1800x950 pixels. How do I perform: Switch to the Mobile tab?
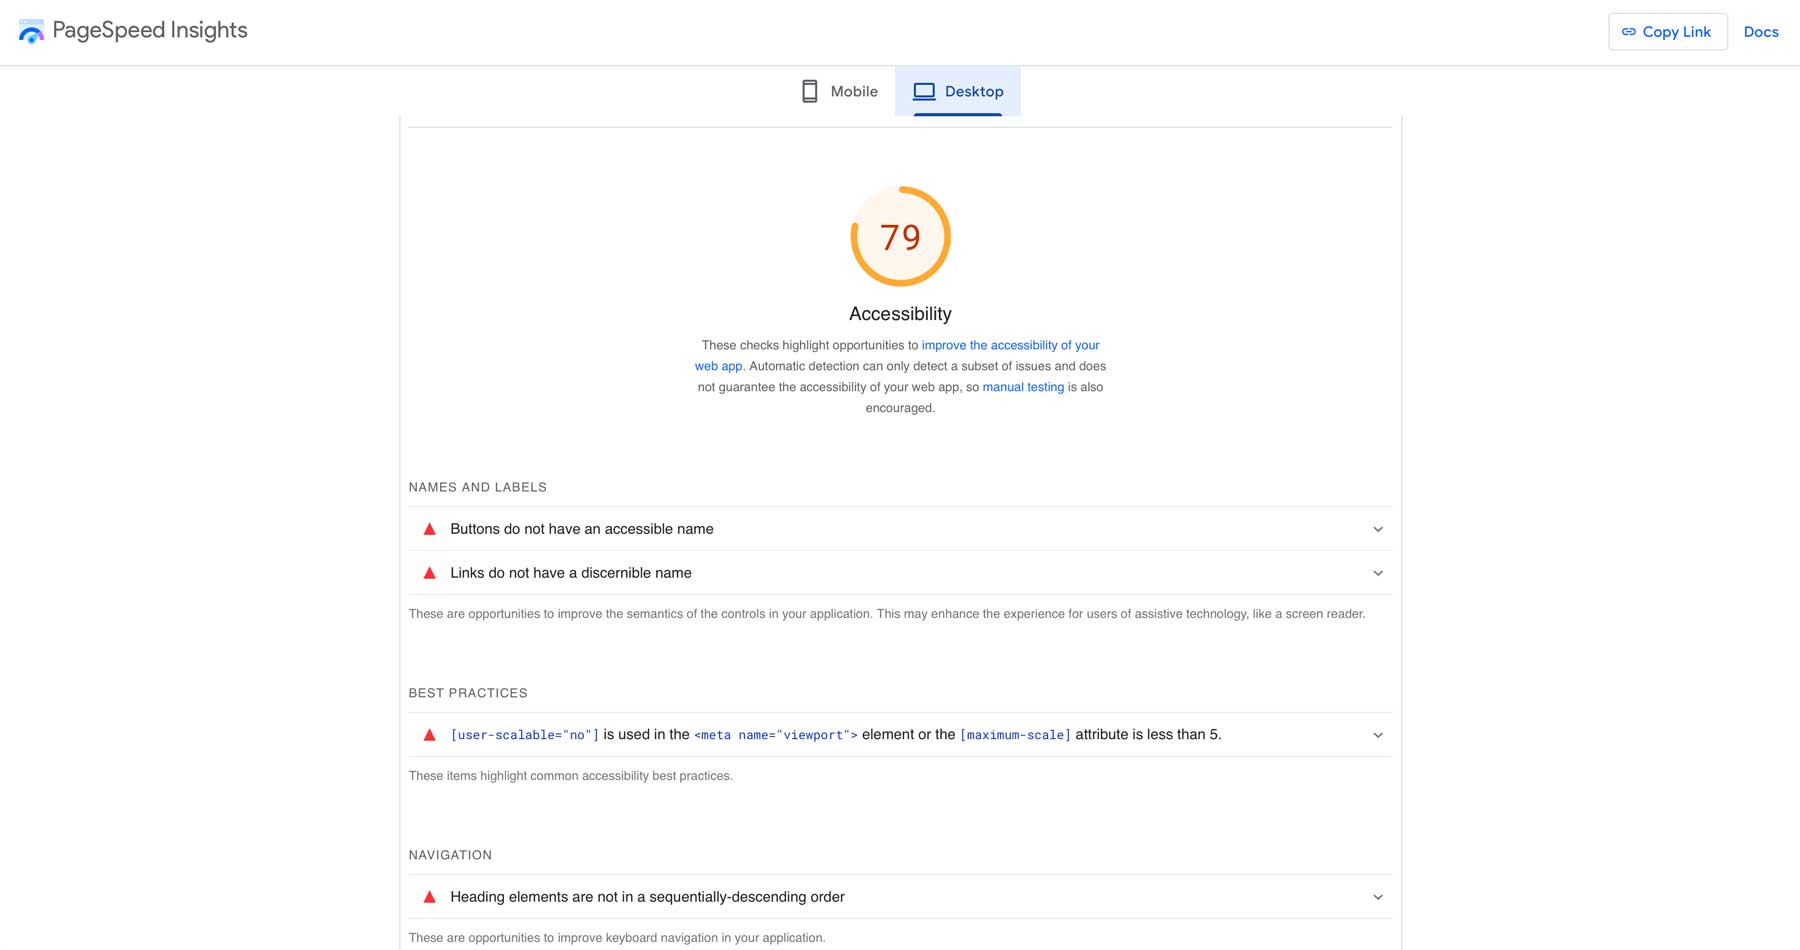click(x=839, y=91)
